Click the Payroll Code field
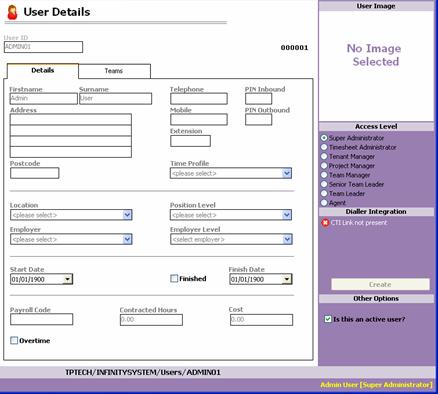Image resolution: width=438 pixels, height=394 pixels. [41, 319]
